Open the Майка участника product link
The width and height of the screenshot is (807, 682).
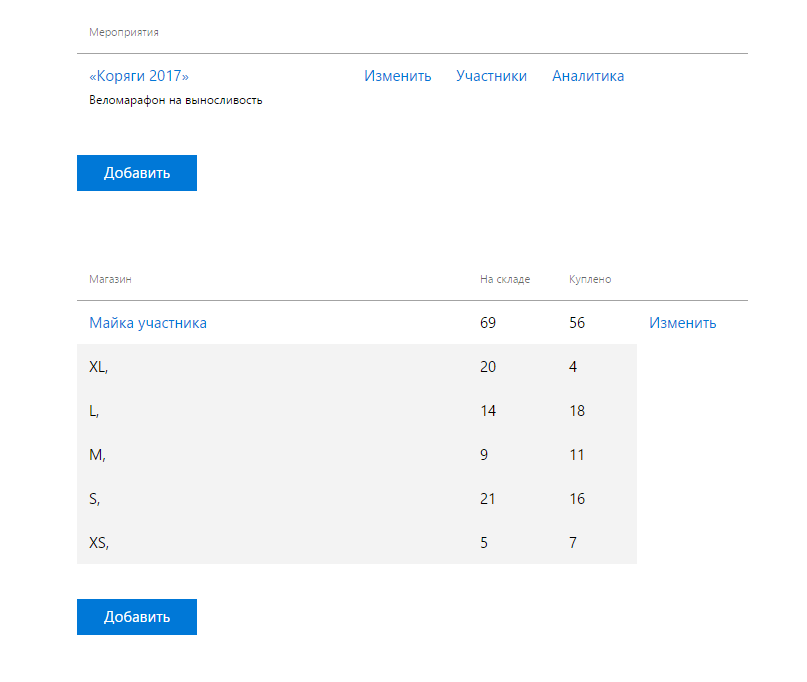(148, 323)
